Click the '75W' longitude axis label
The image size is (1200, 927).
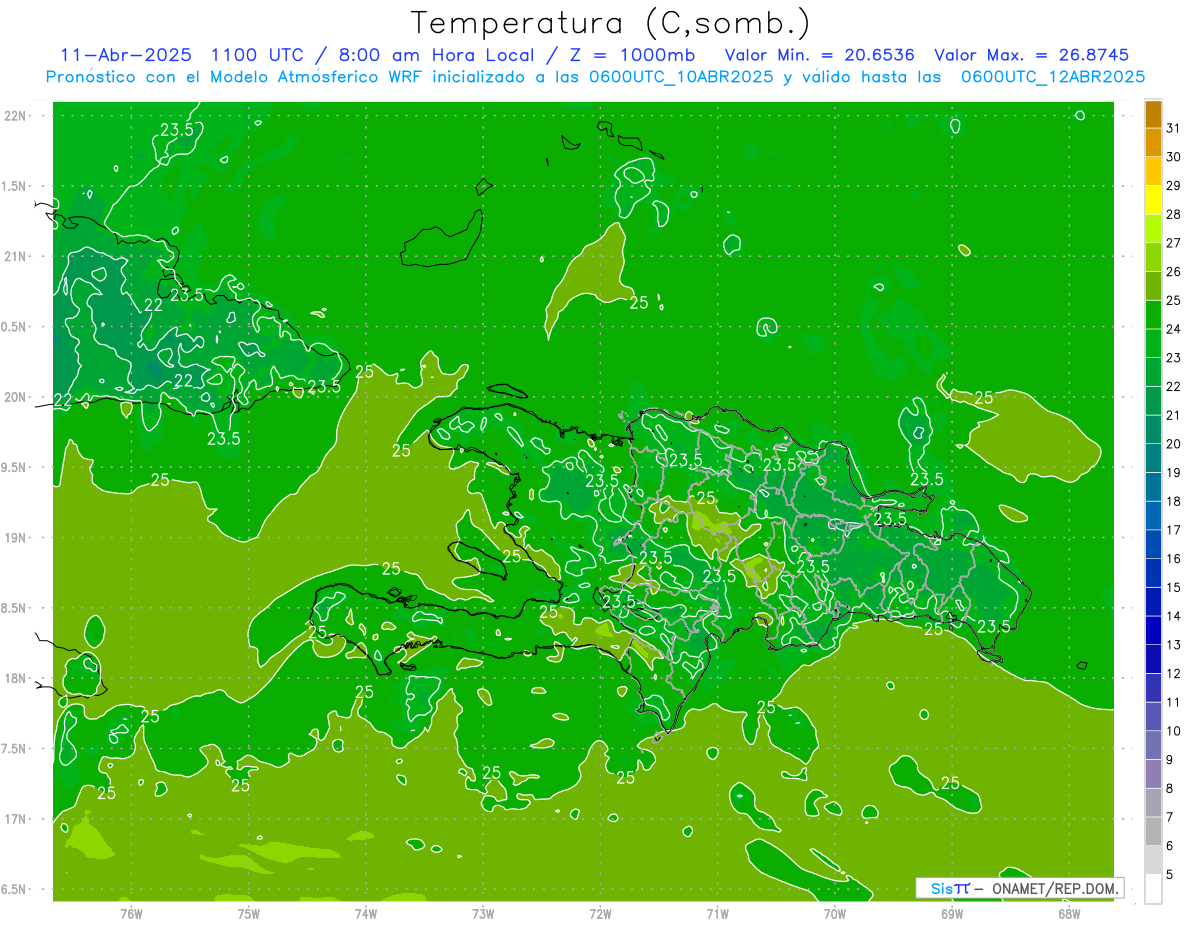249,913
